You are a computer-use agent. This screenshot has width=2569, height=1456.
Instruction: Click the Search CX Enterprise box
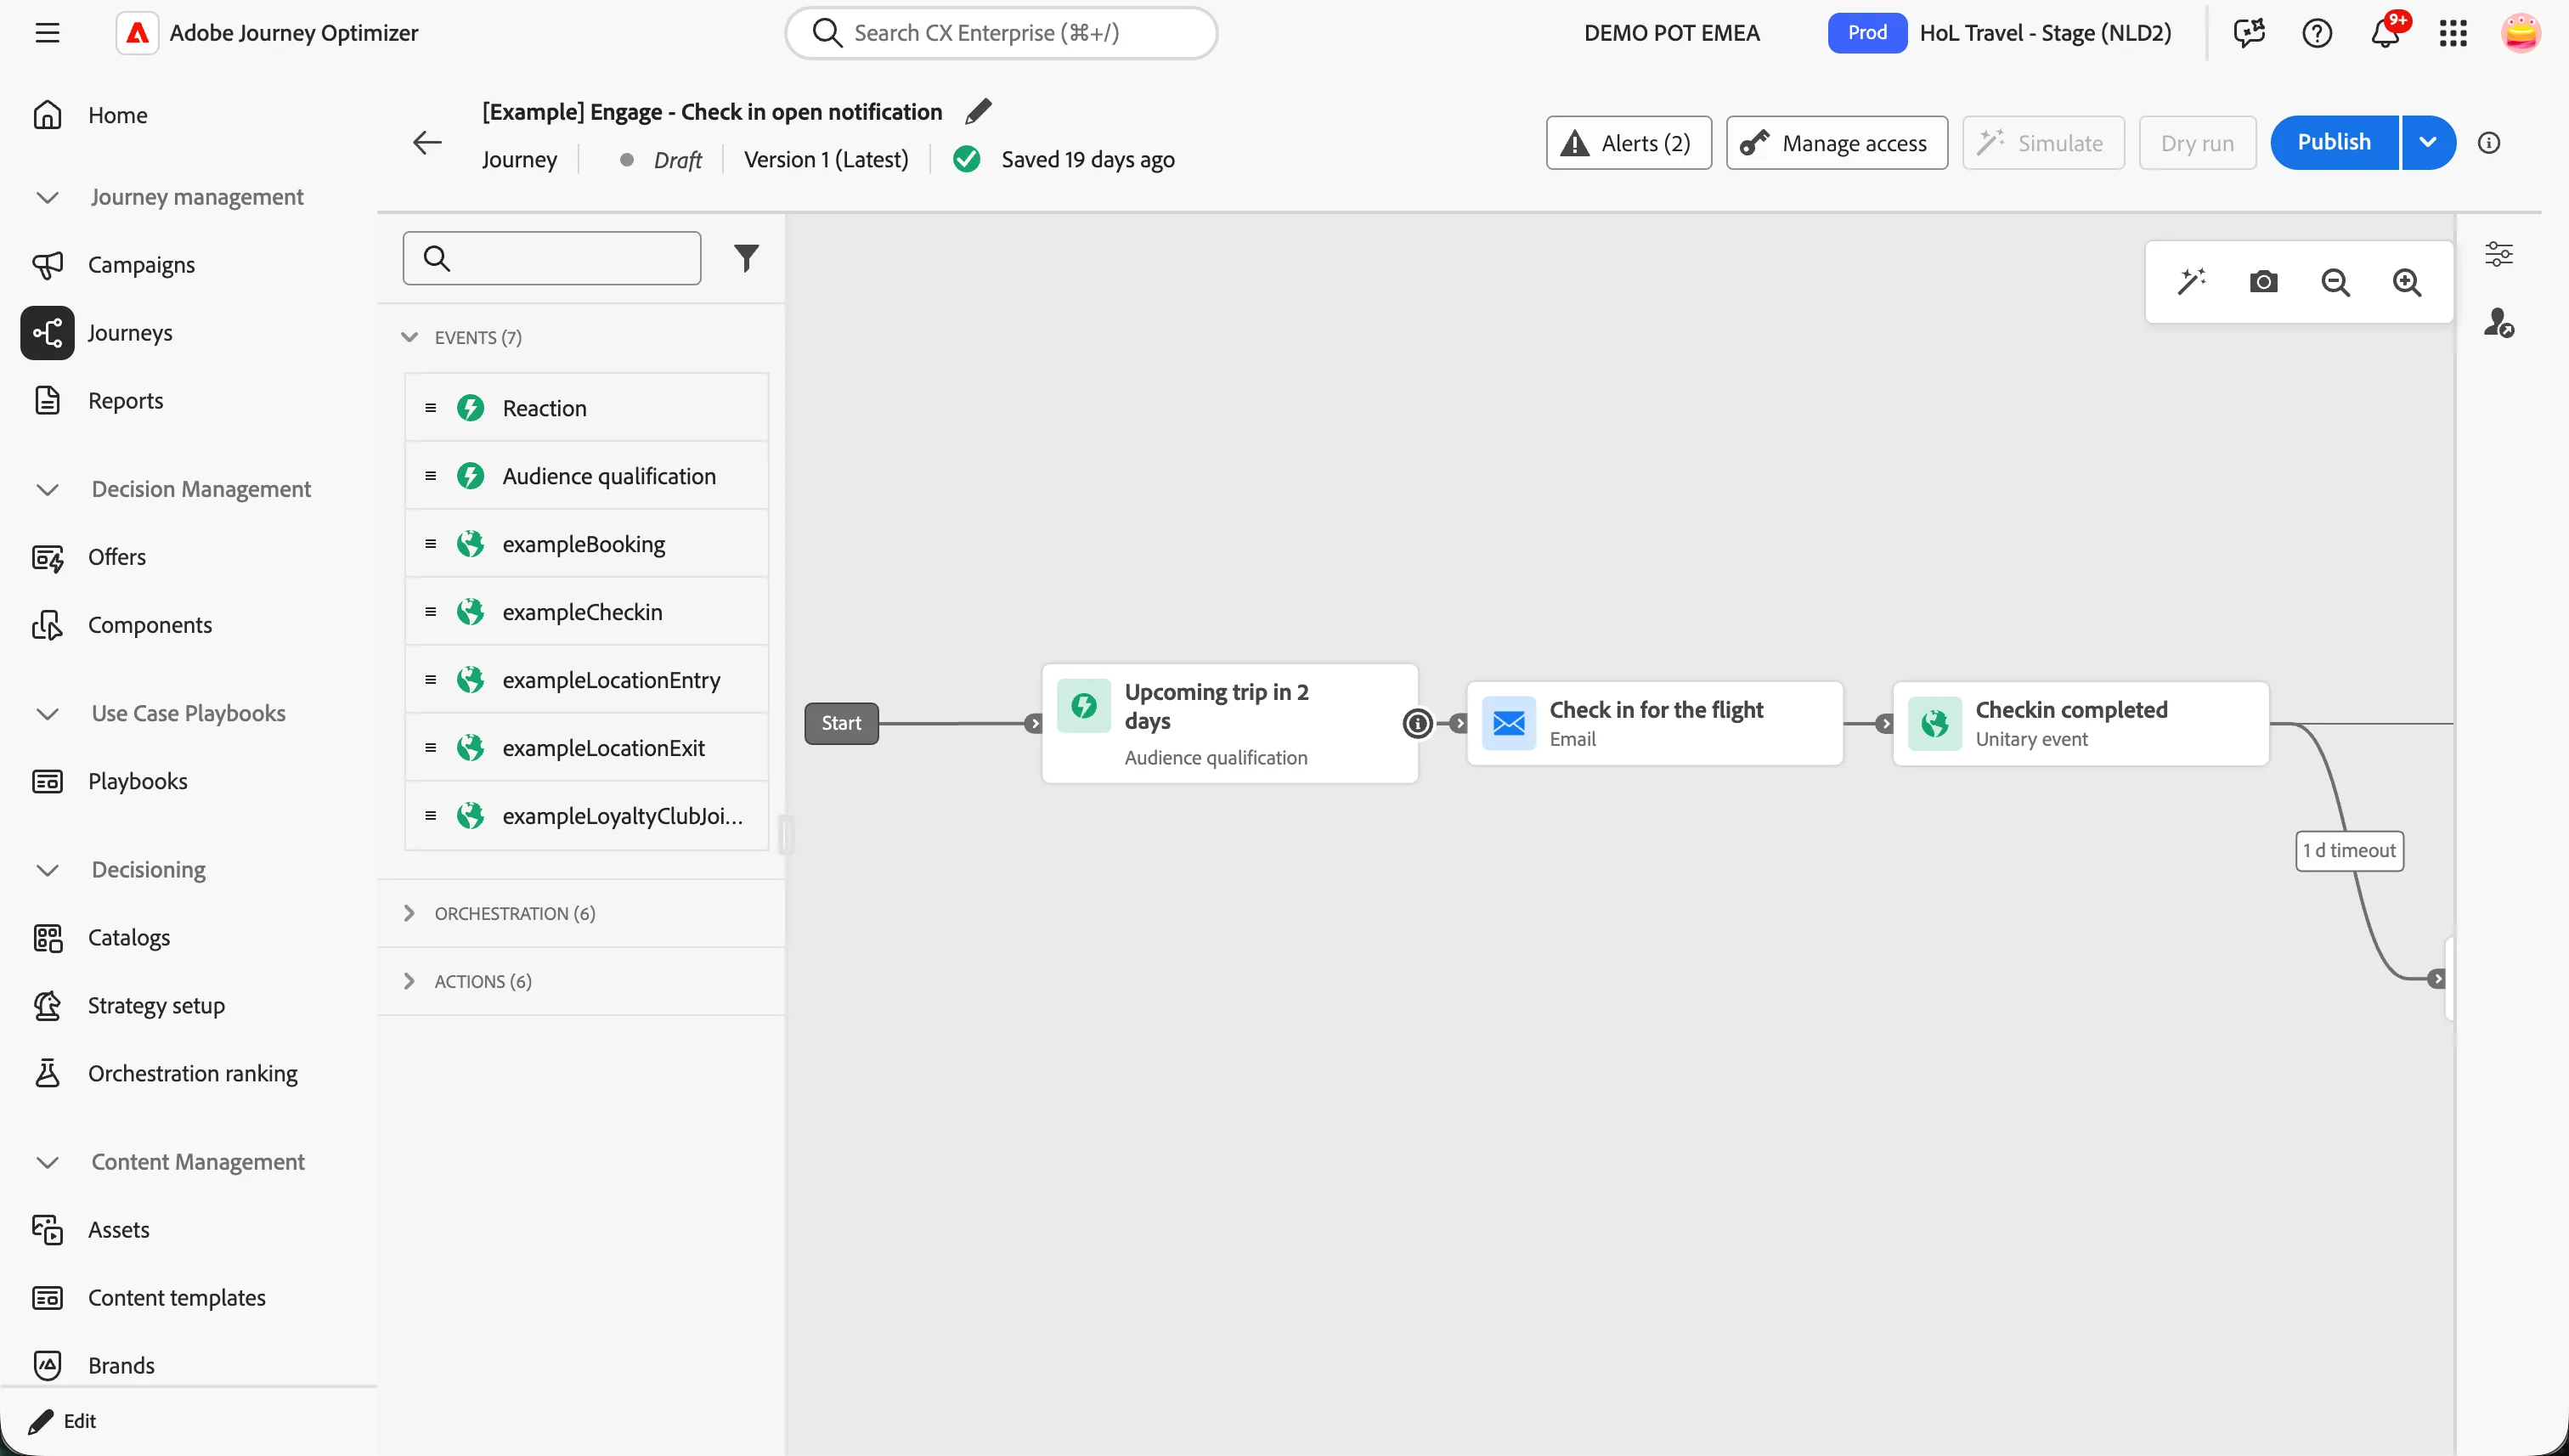click(1001, 33)
